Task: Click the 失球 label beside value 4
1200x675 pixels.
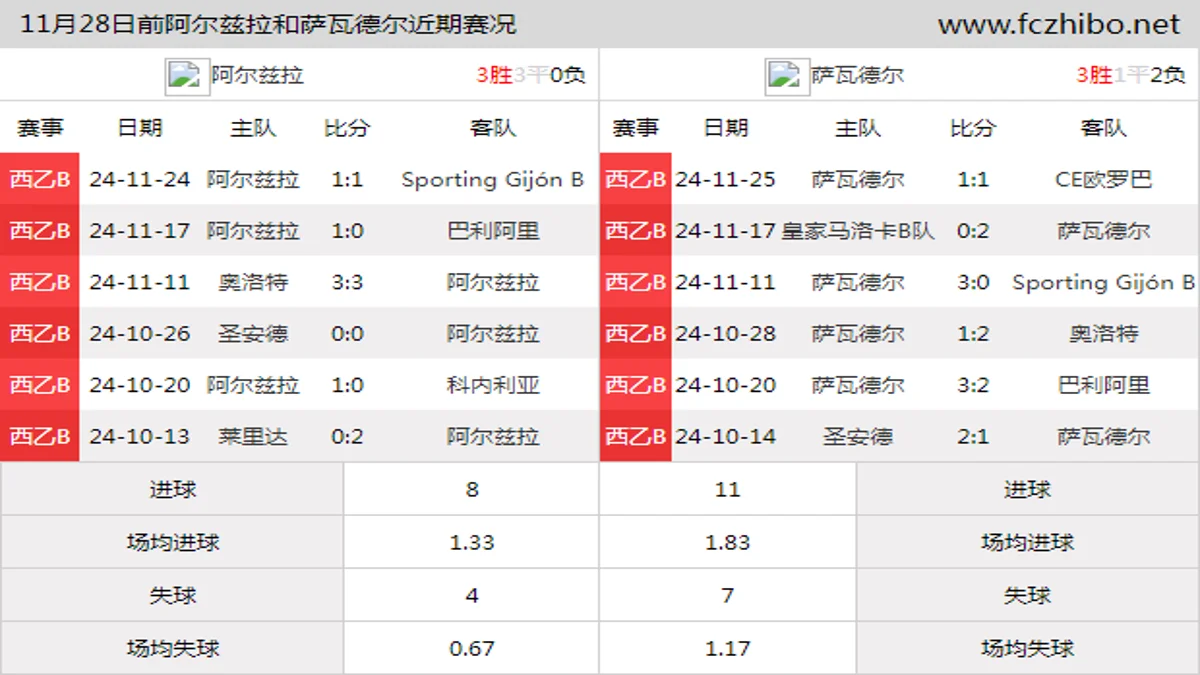Action: [173, 596]
